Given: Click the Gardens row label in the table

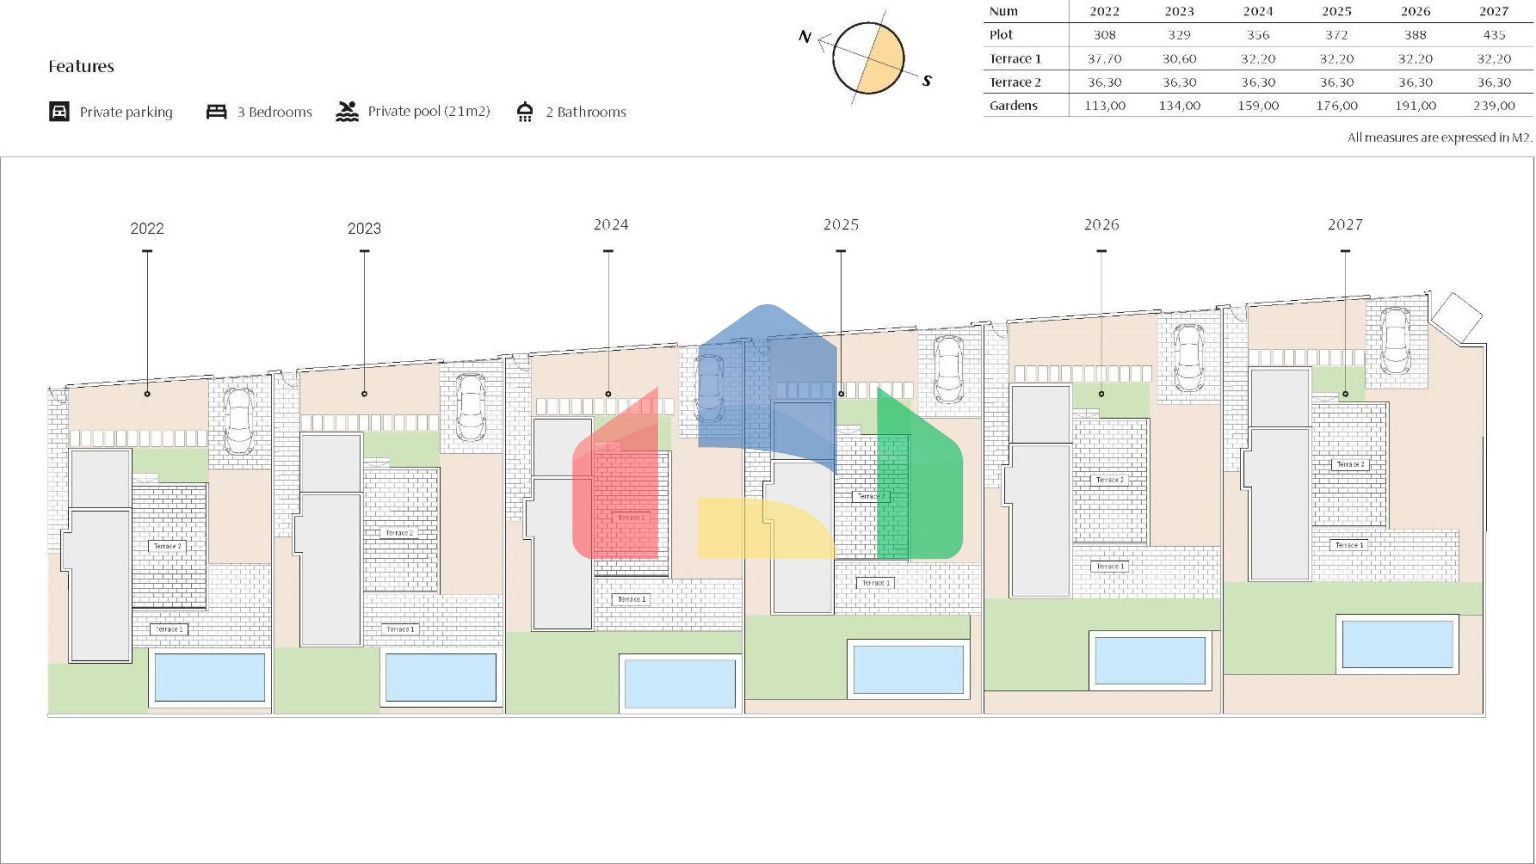Looking at the screenshot, I should click(x=1013, y=105).
